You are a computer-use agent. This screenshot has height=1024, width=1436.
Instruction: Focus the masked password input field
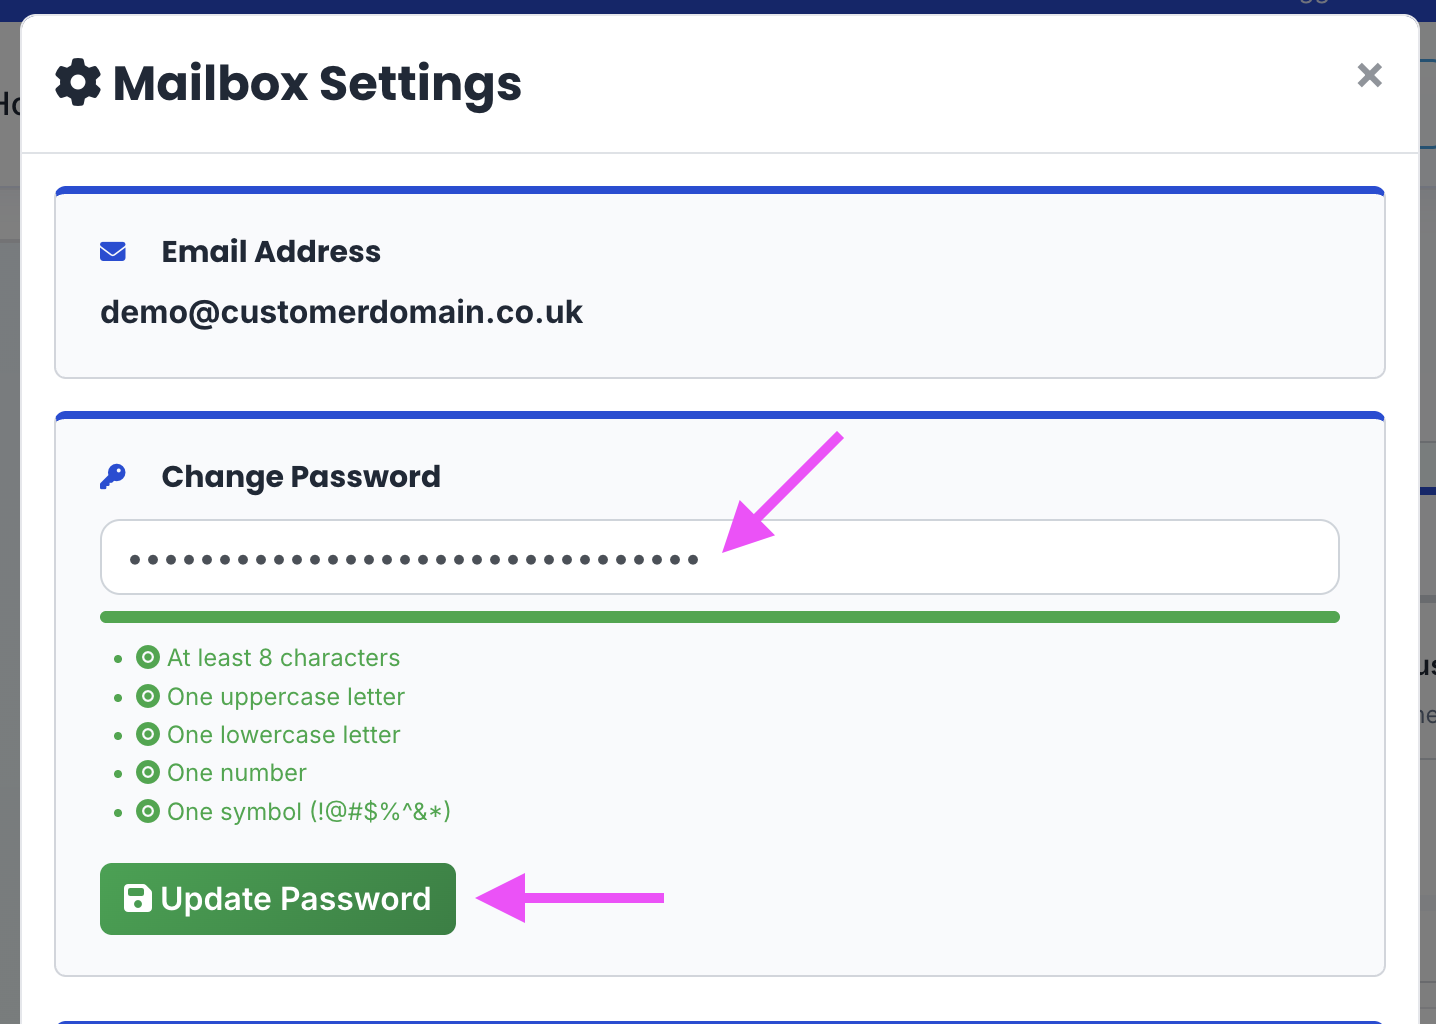(x=719, y=557)
